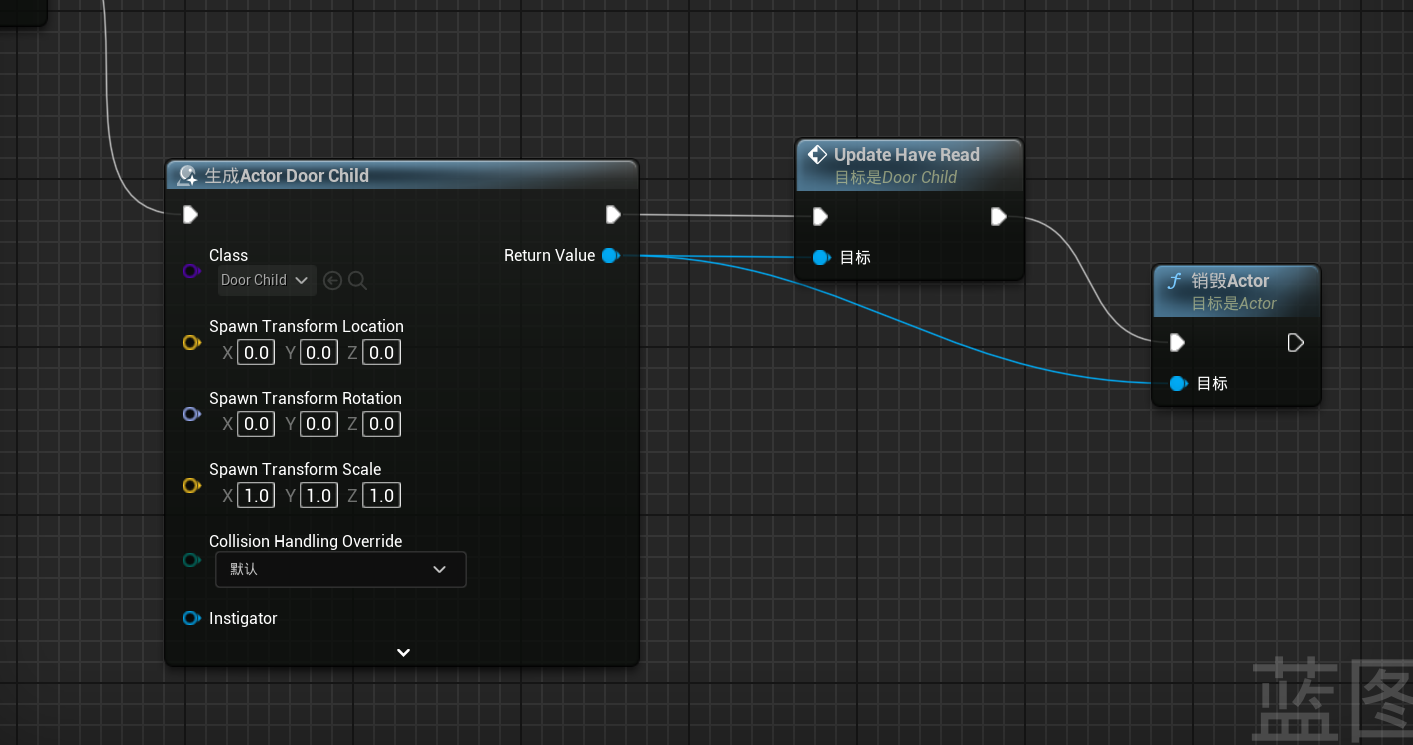Click the Instigator input pin
1413x745 pixels.
click(x=191, y=619)
